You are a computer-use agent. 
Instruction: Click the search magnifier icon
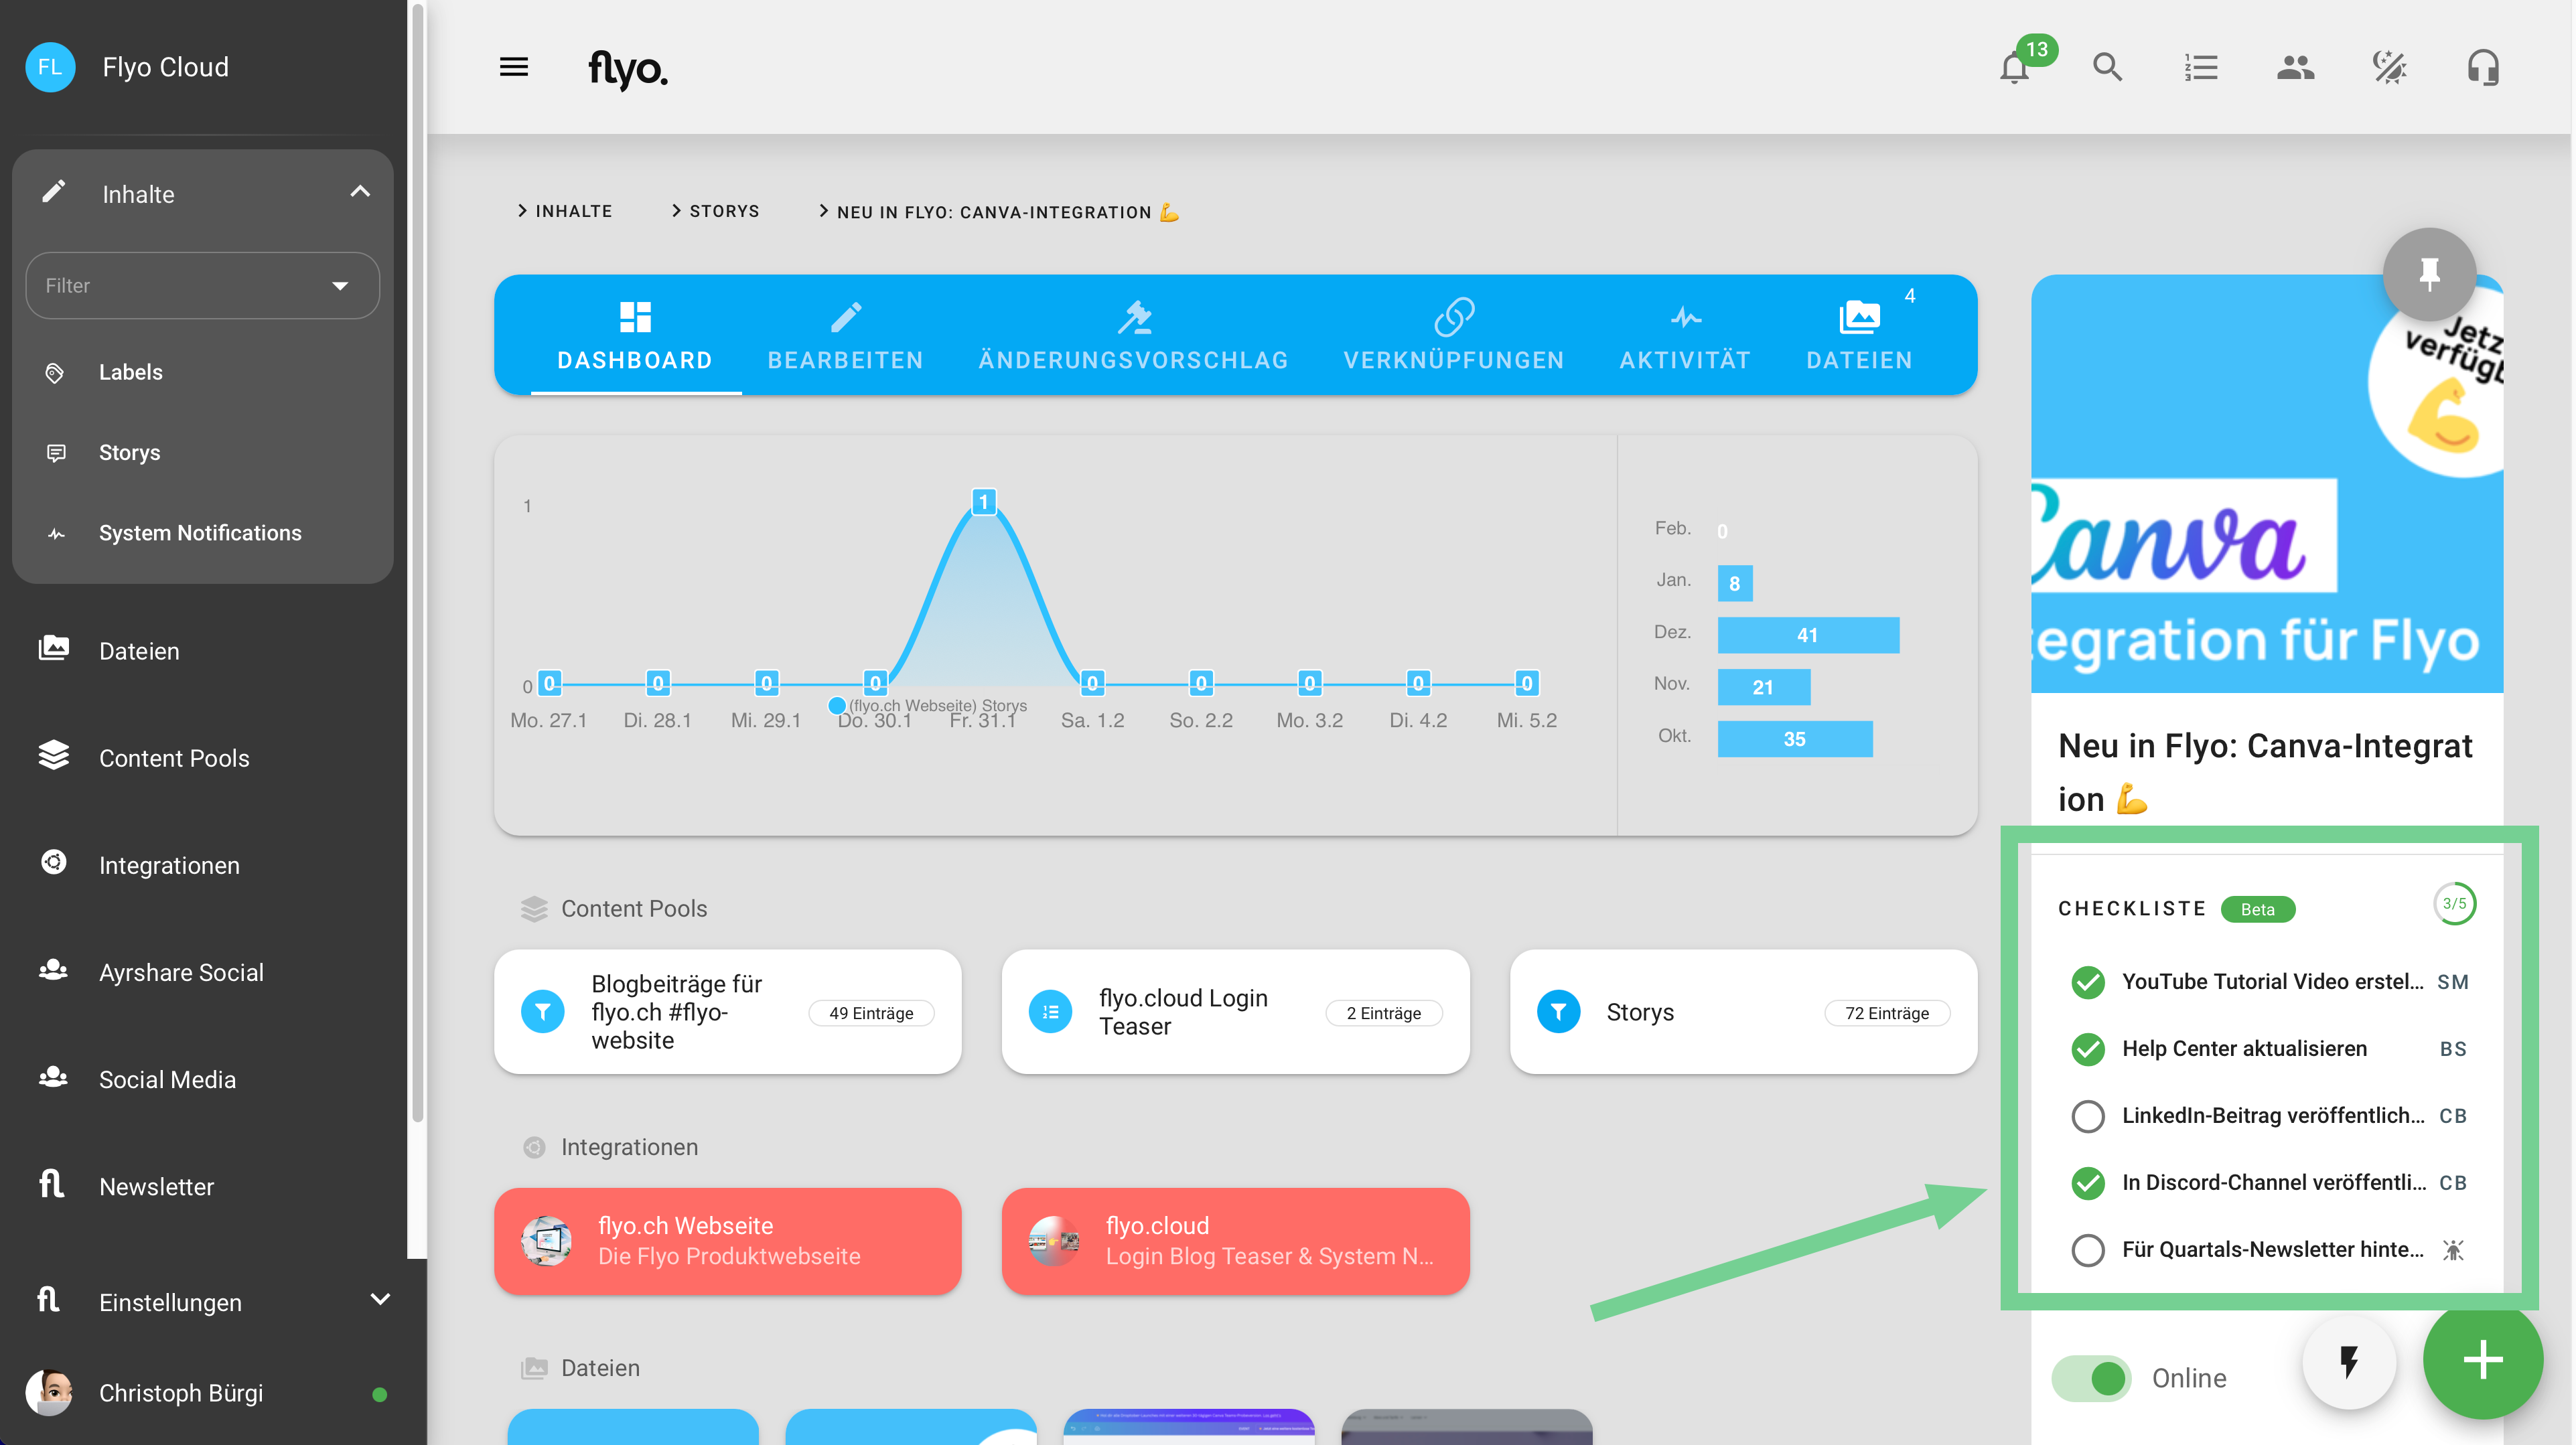pyautogui.click(x=2108, y=67)
